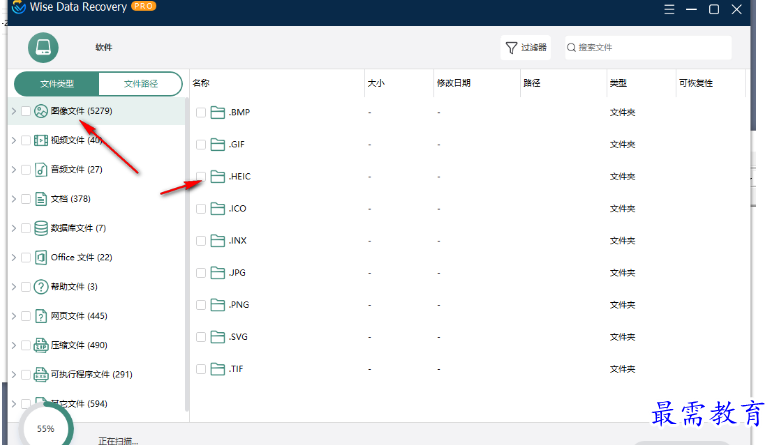Tick the .JPG folder checkbox

(201, 273)
